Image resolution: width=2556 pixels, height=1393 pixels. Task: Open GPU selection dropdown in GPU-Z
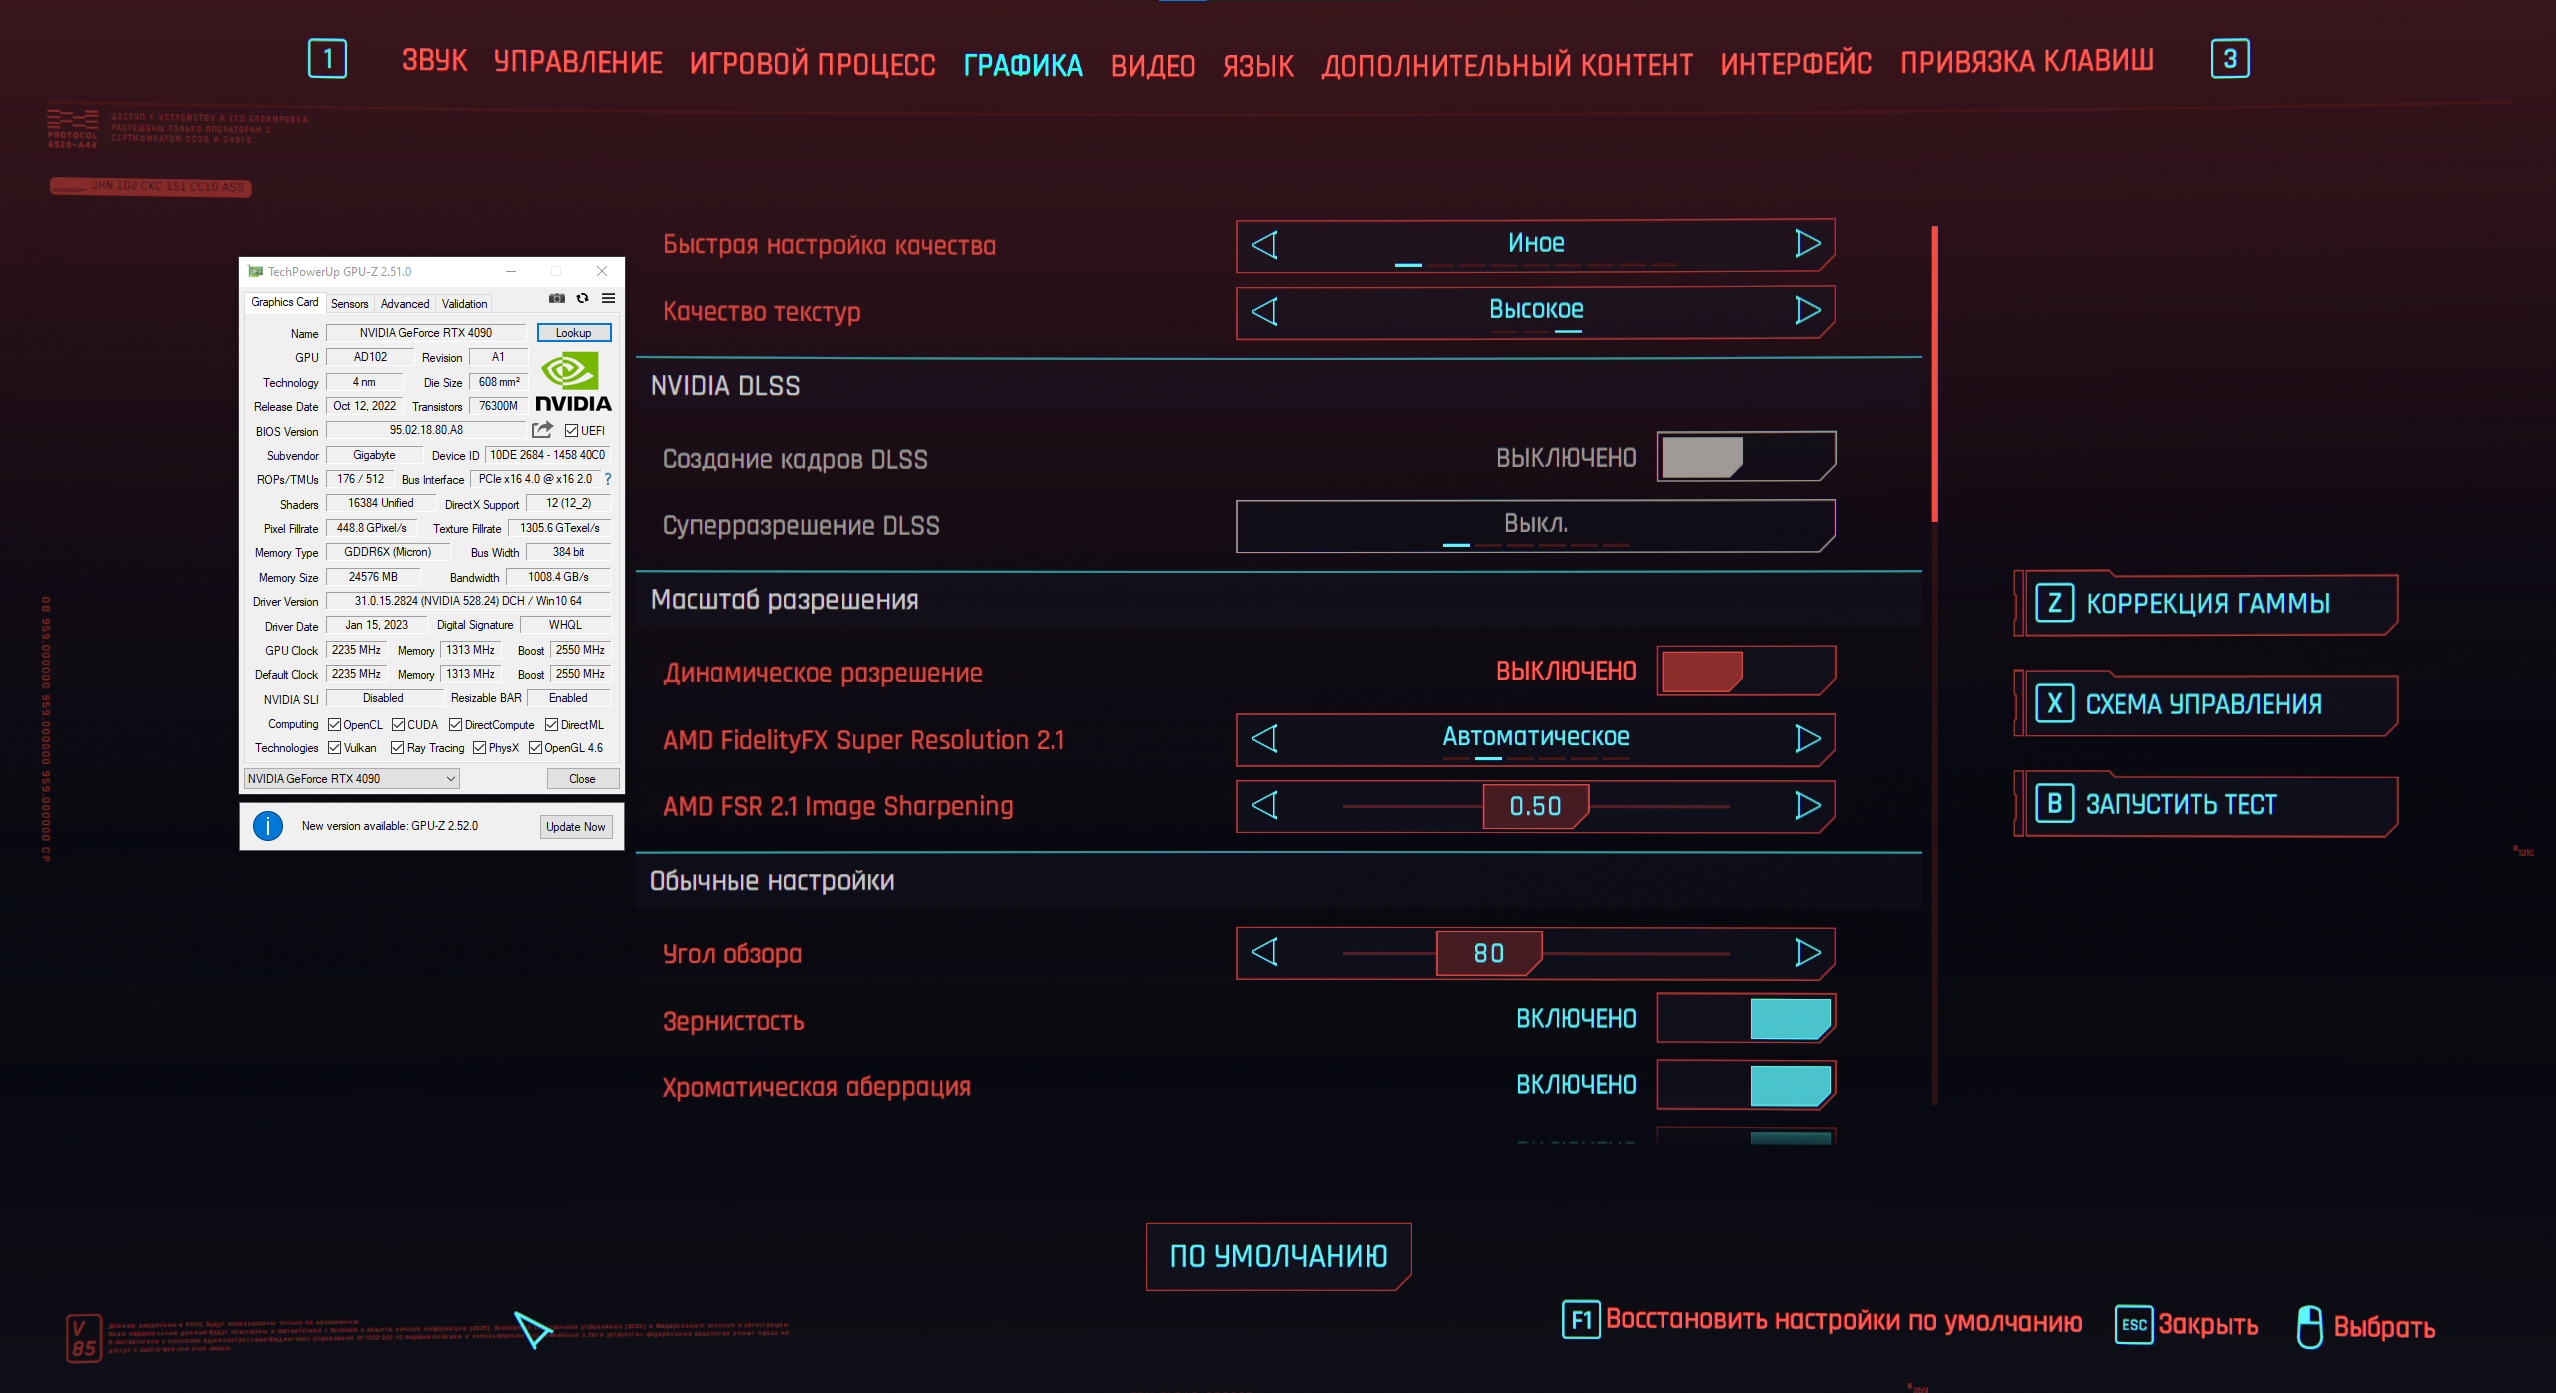click(352, 779)
